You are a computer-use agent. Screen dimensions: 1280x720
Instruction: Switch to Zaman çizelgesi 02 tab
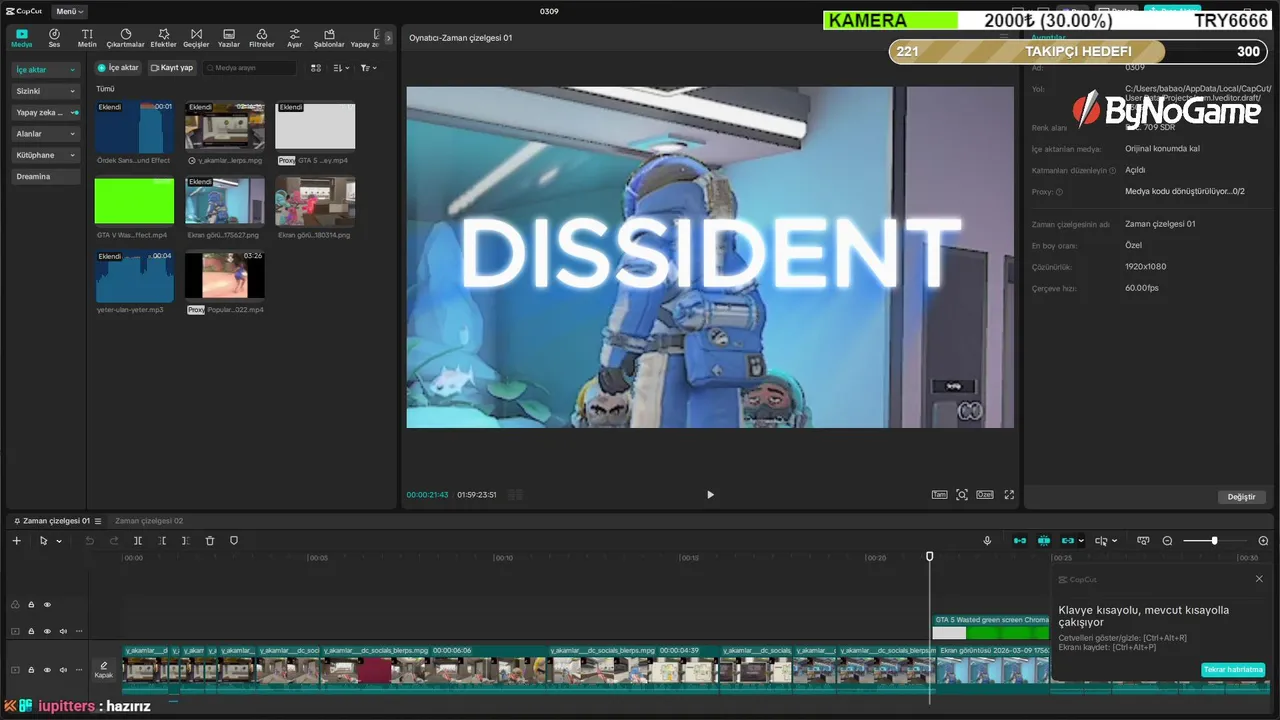point(149,521)
